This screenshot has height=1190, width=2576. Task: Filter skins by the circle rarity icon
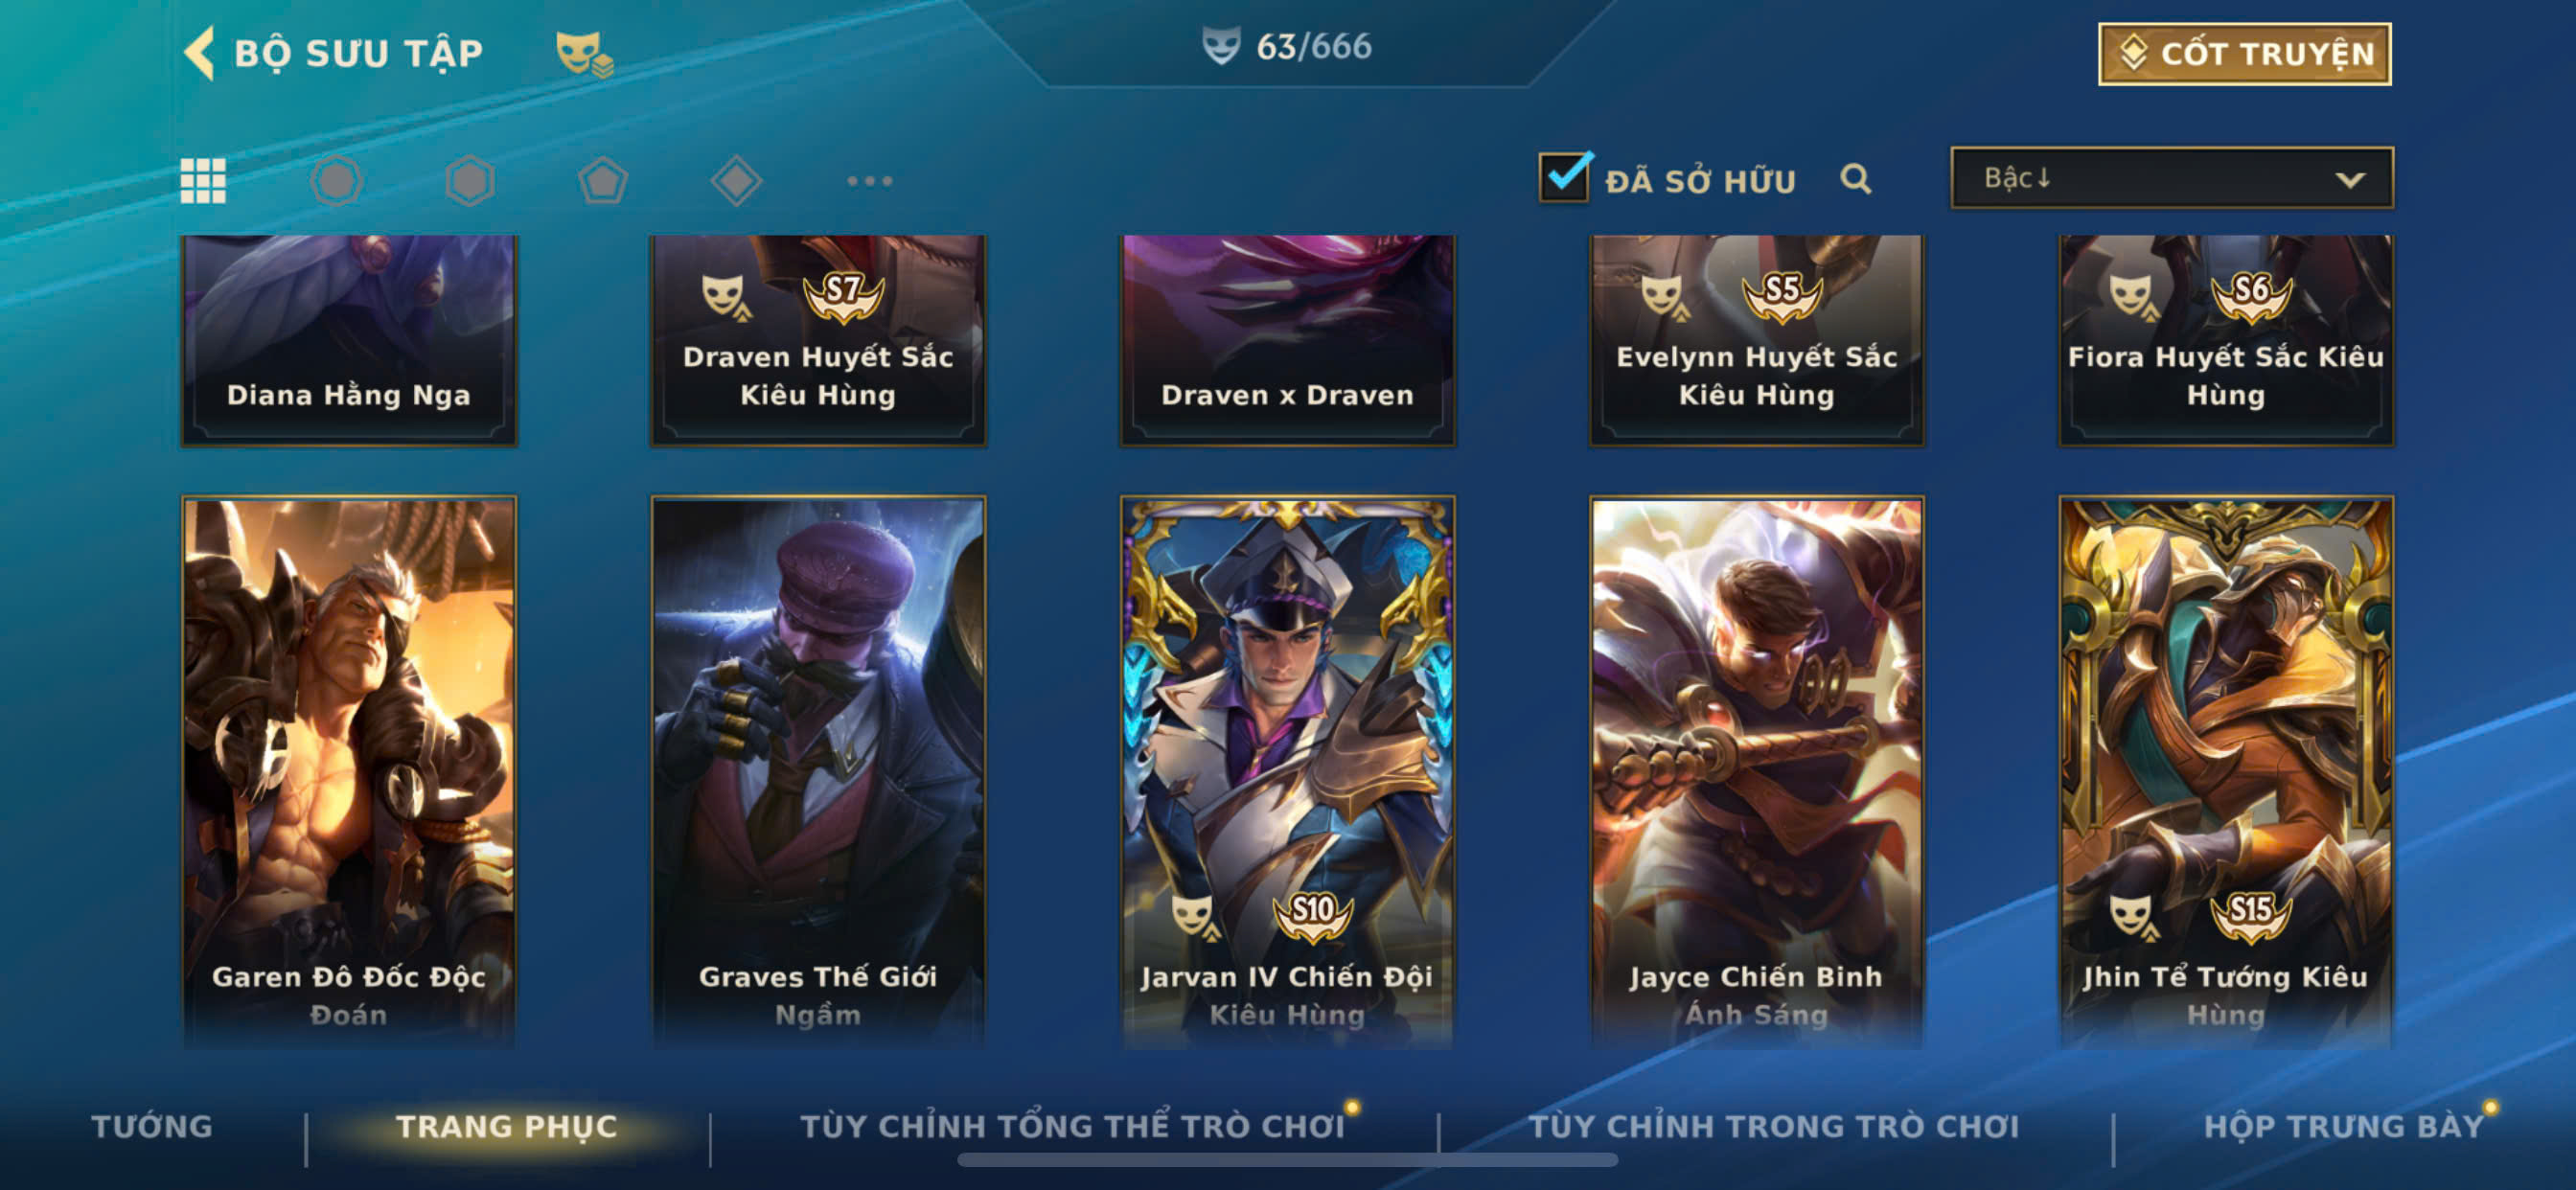tap(336, 181)
